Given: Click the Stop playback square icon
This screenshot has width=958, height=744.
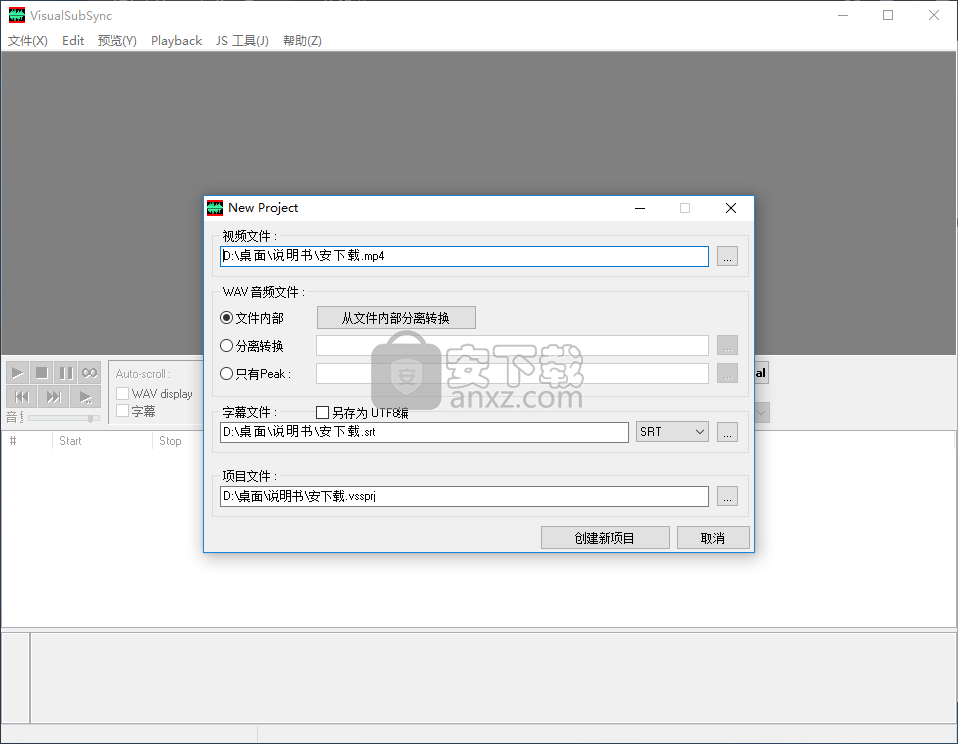Looking at the screenshot, I should pos(42,373).
